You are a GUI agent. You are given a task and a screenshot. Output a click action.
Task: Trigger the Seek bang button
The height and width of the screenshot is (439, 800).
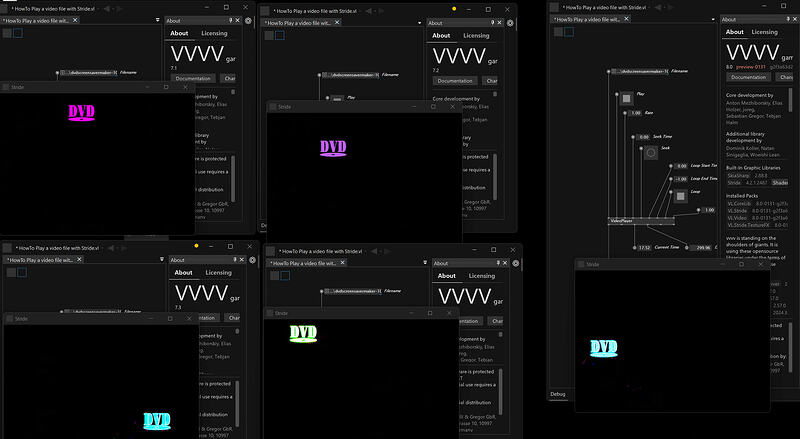pos(651,153)
